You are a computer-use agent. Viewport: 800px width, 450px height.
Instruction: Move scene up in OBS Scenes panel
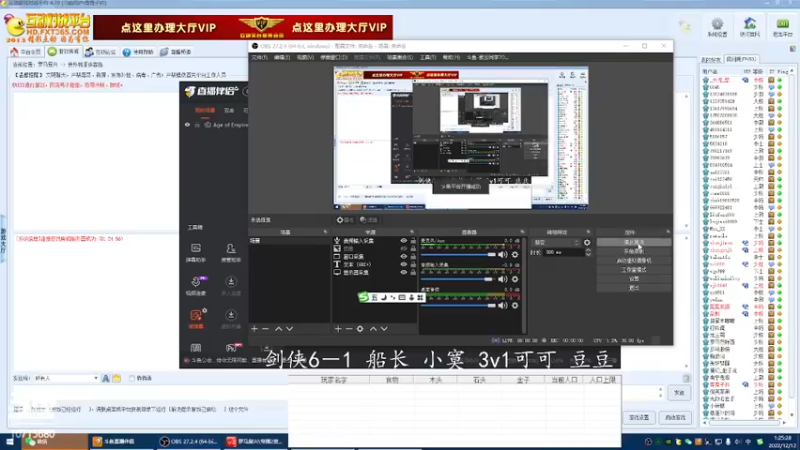[279, 329]
